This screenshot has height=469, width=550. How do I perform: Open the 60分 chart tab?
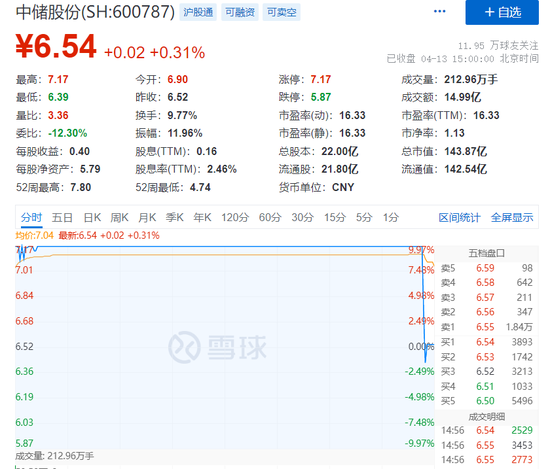pyautogui.click(x=270, y=217)
